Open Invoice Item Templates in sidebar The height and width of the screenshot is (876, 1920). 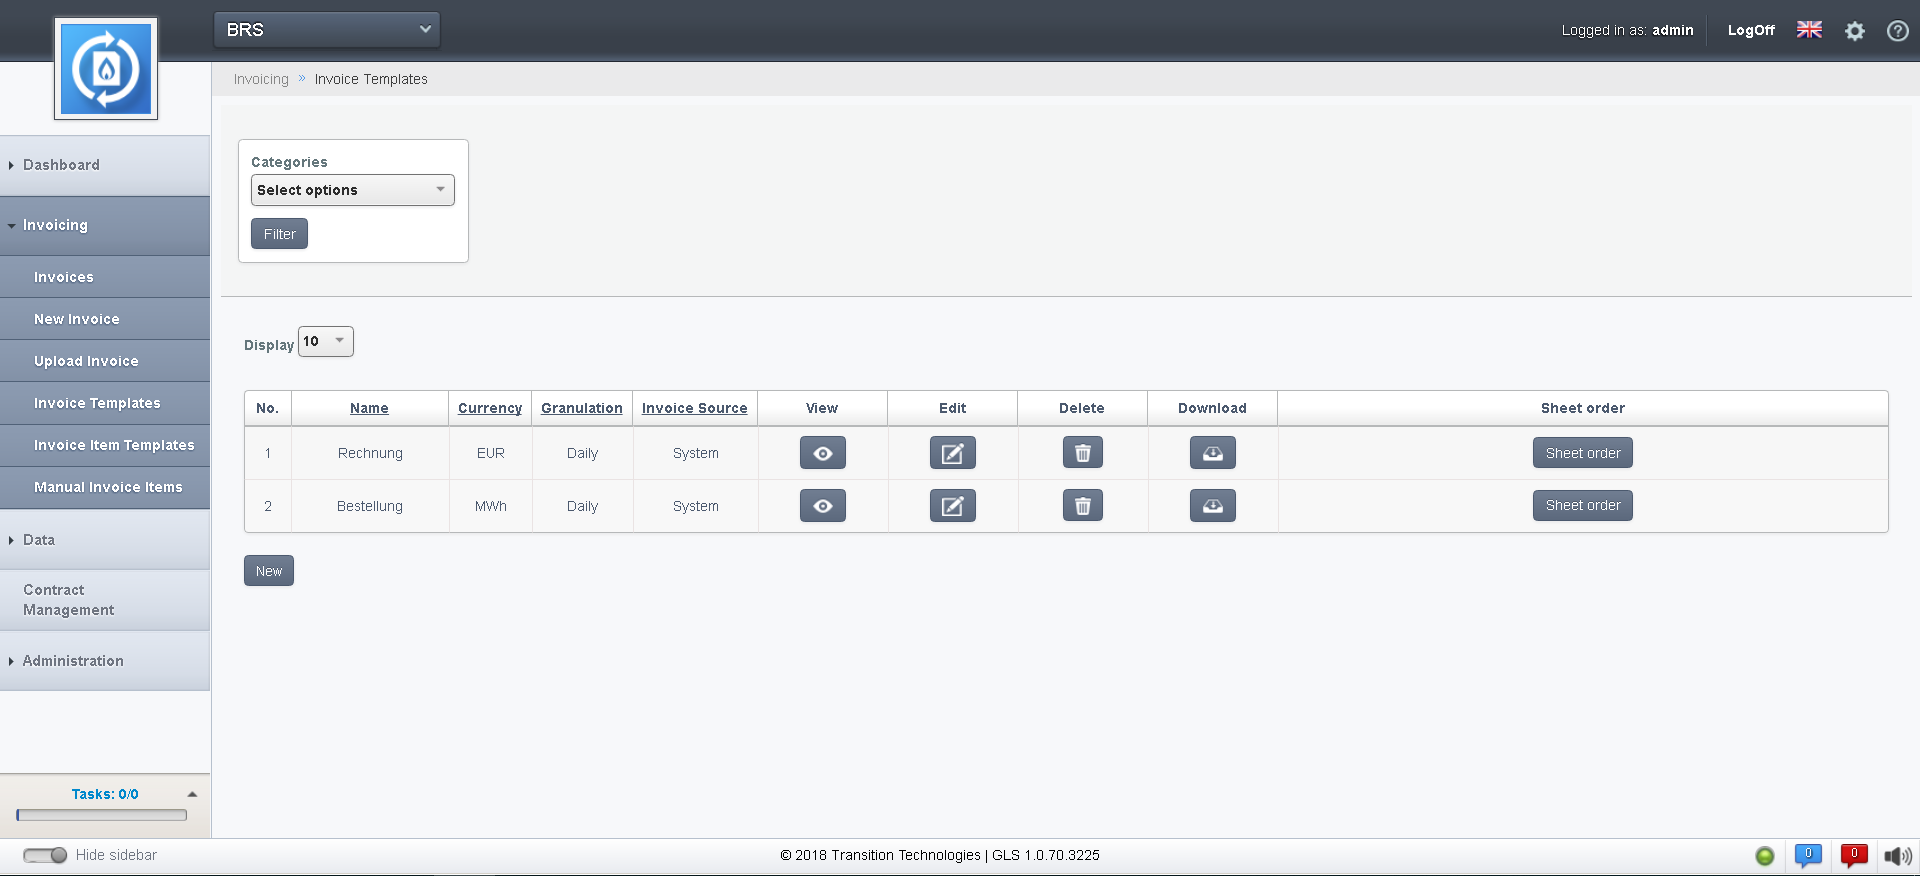[x=114, y=445]
